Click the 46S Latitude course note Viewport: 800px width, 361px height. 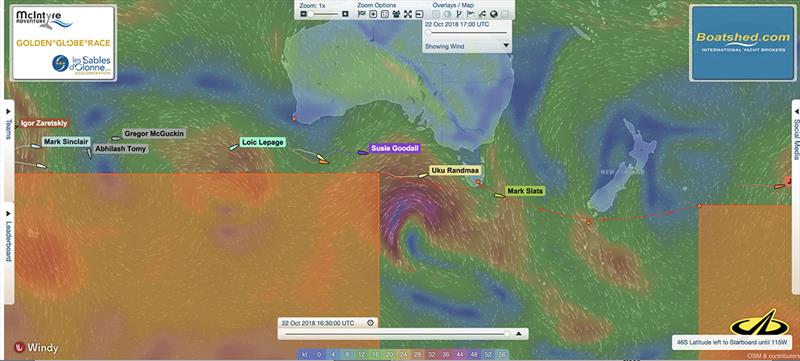pyautogui.click(x=732, y=342)
